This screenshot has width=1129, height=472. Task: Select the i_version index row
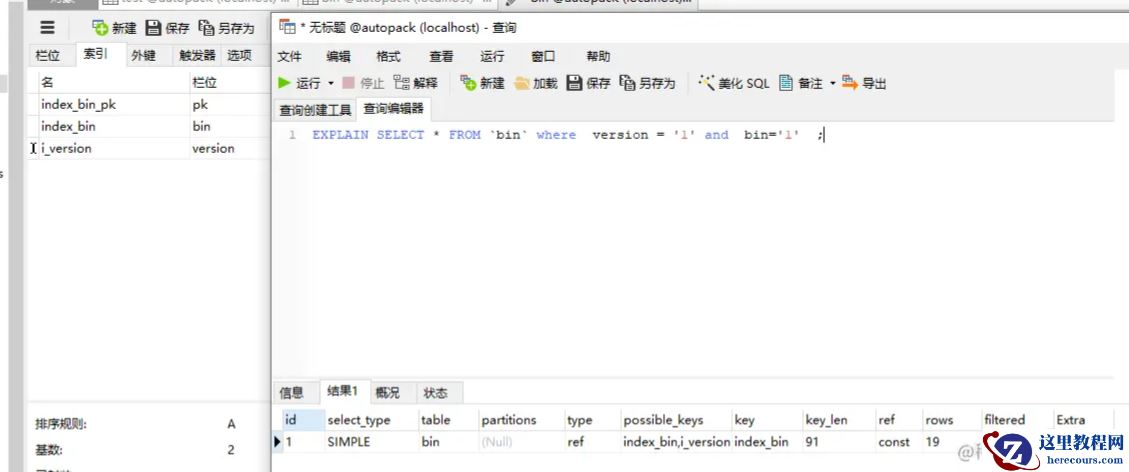[x=149, y=149]
